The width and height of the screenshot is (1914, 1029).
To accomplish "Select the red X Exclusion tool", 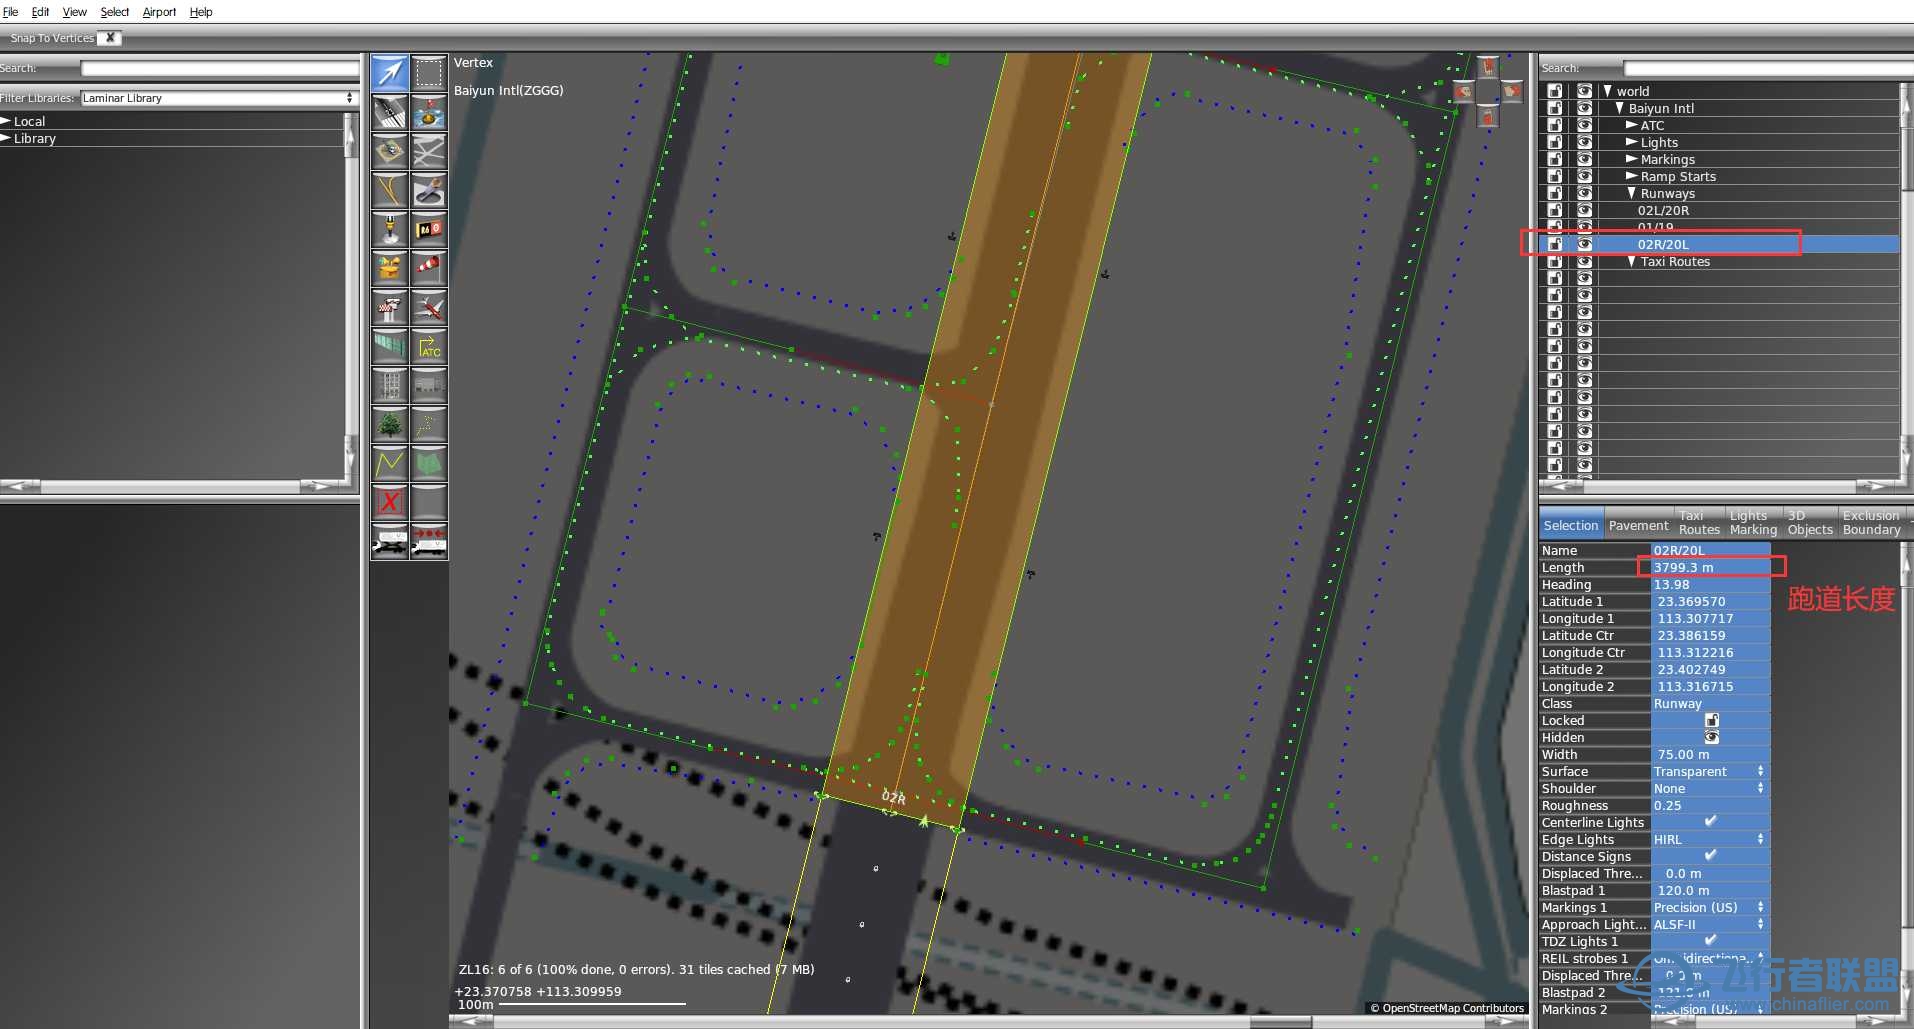I will (389, 502).
